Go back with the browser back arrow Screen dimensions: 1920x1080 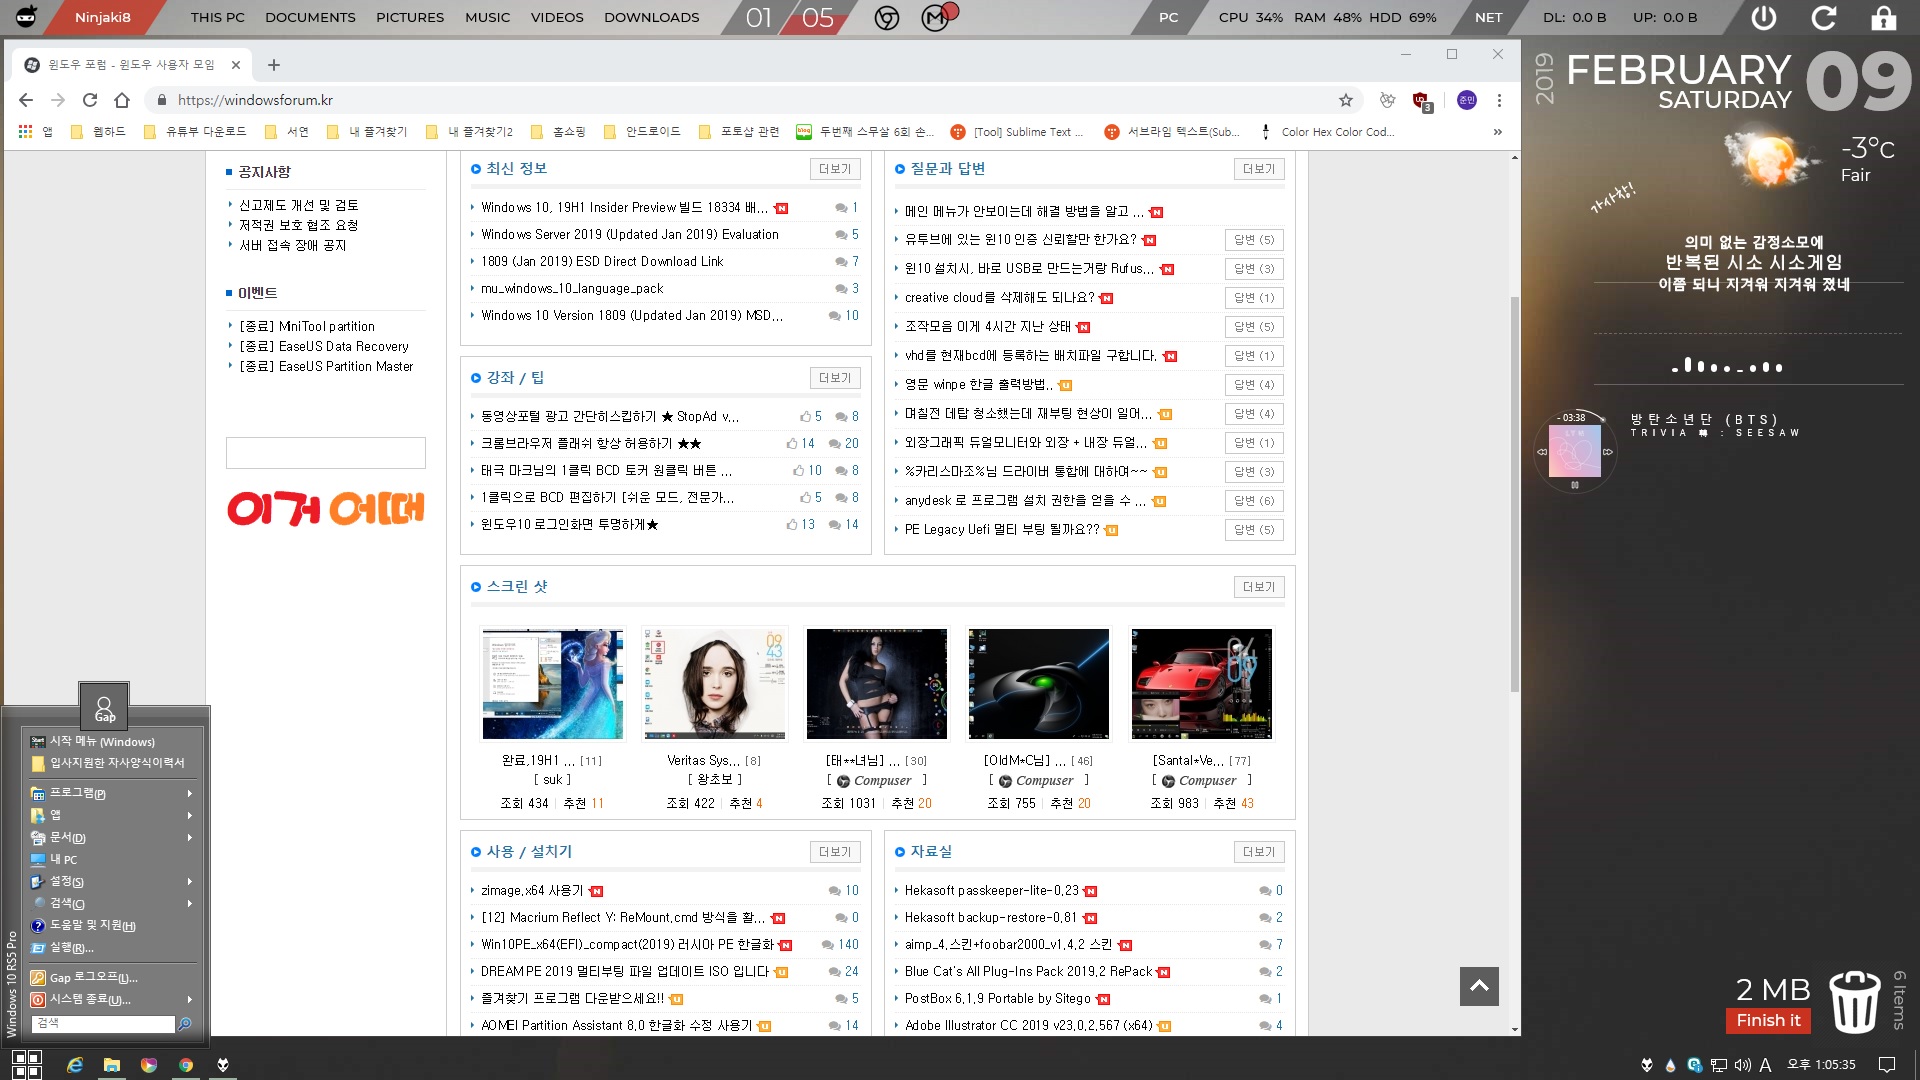click(26, 100)
